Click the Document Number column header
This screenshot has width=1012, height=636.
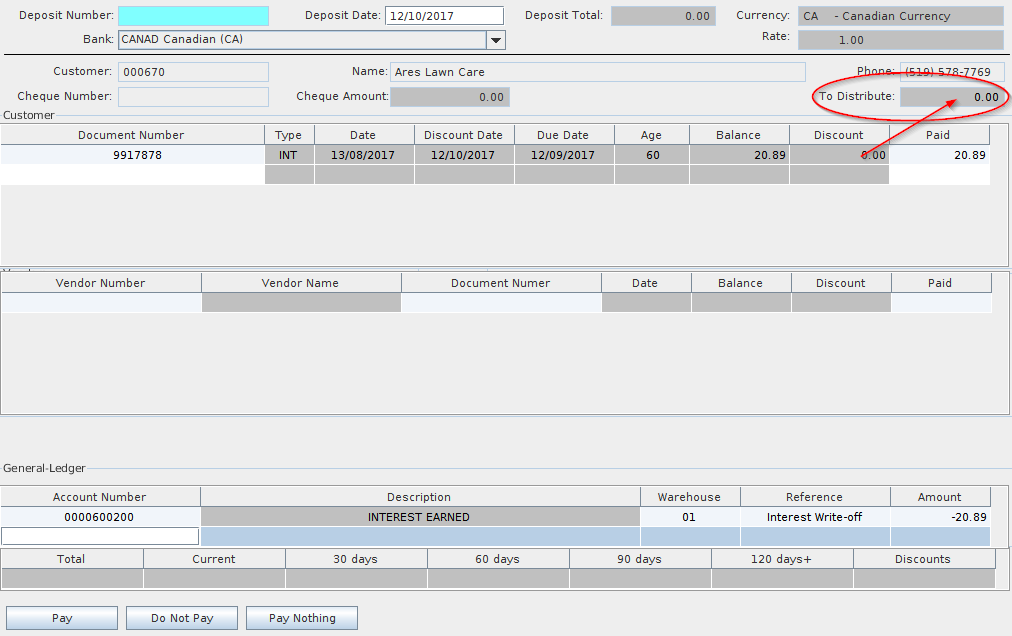tap(132, 135)
